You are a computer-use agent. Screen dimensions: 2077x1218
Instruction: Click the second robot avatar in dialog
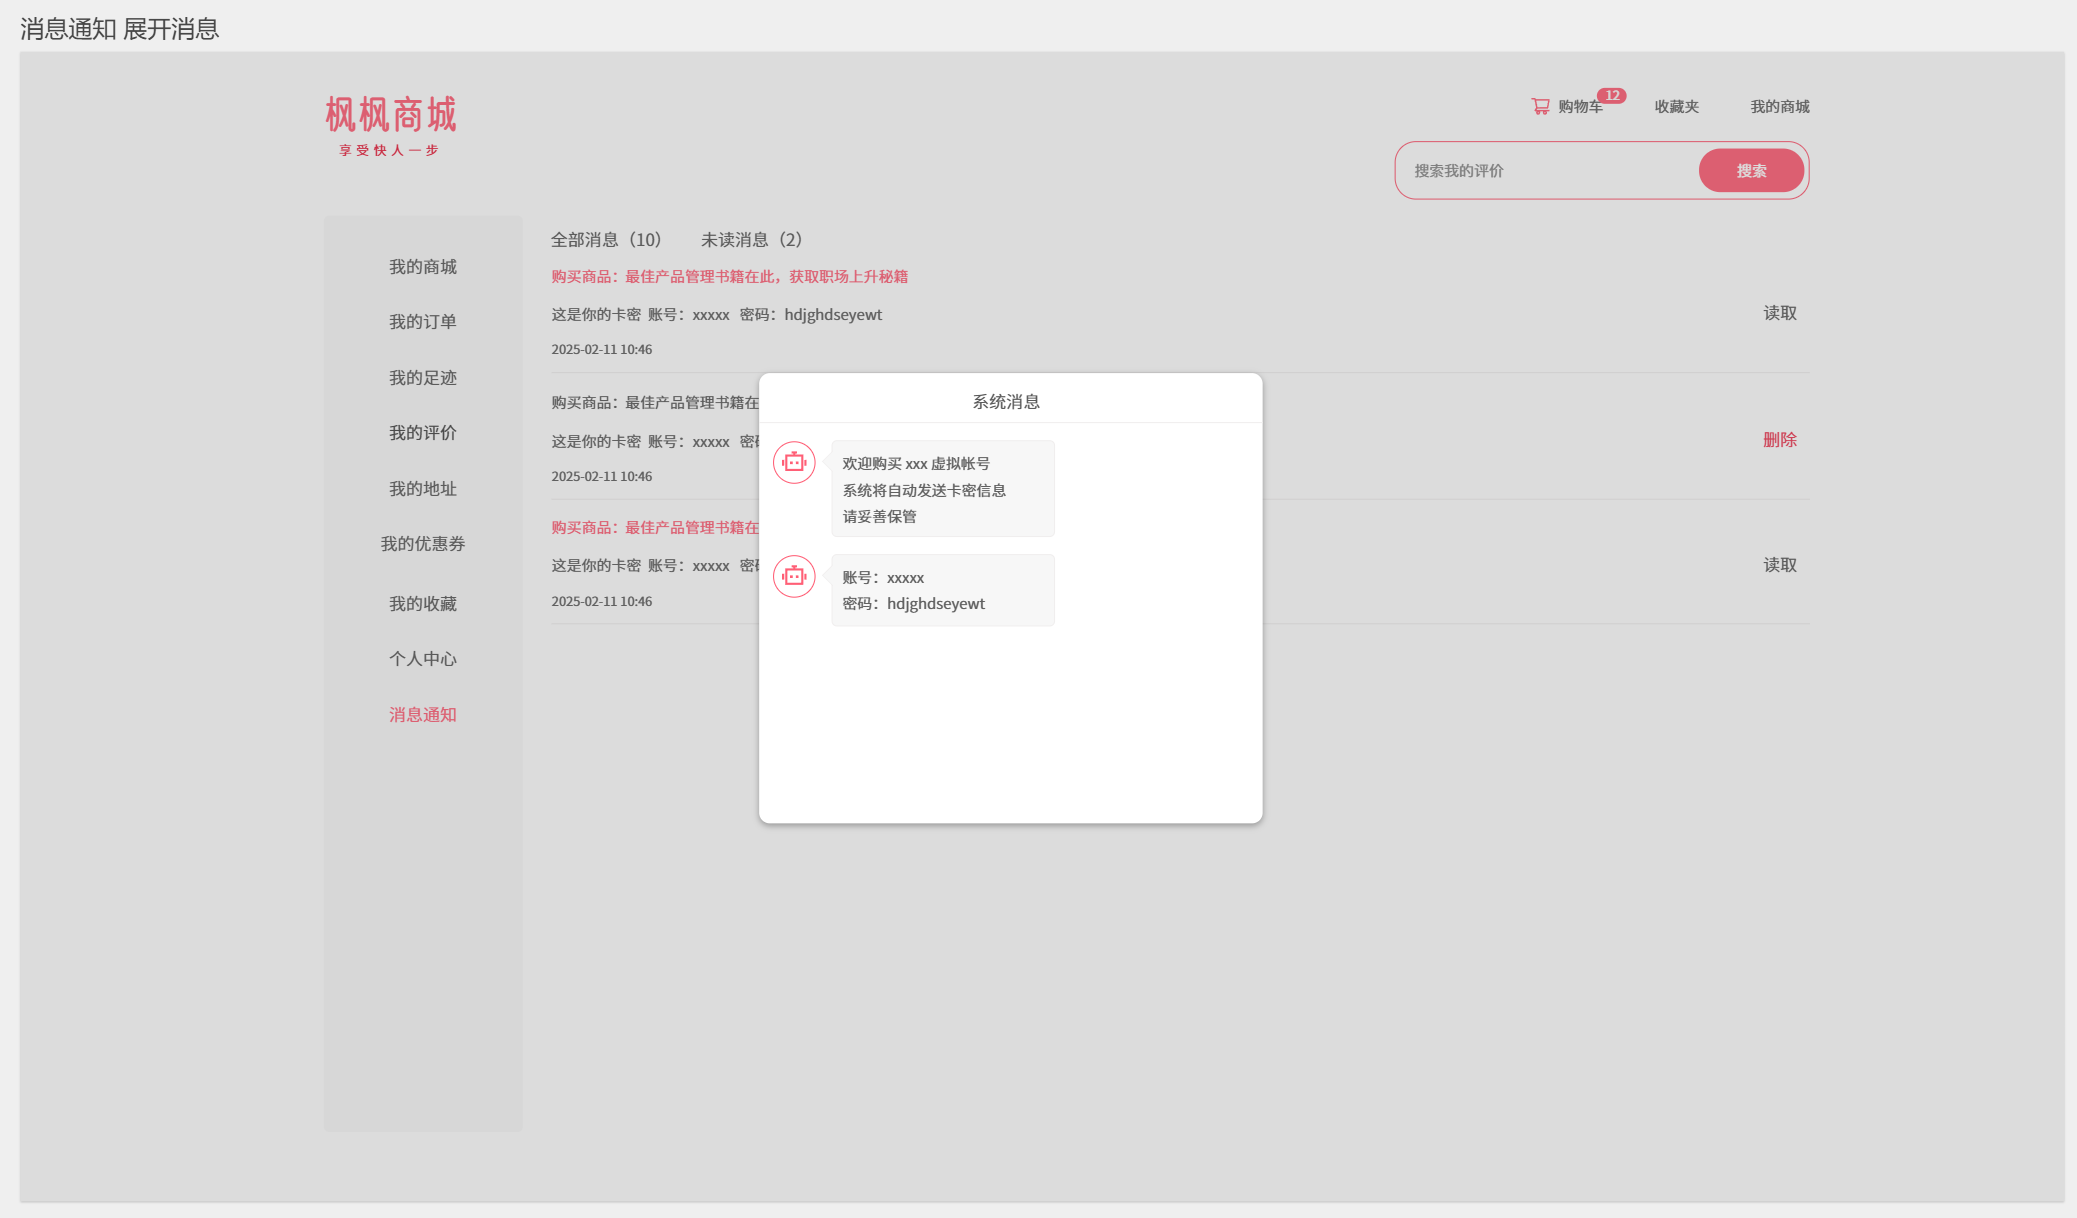[794, 577]
